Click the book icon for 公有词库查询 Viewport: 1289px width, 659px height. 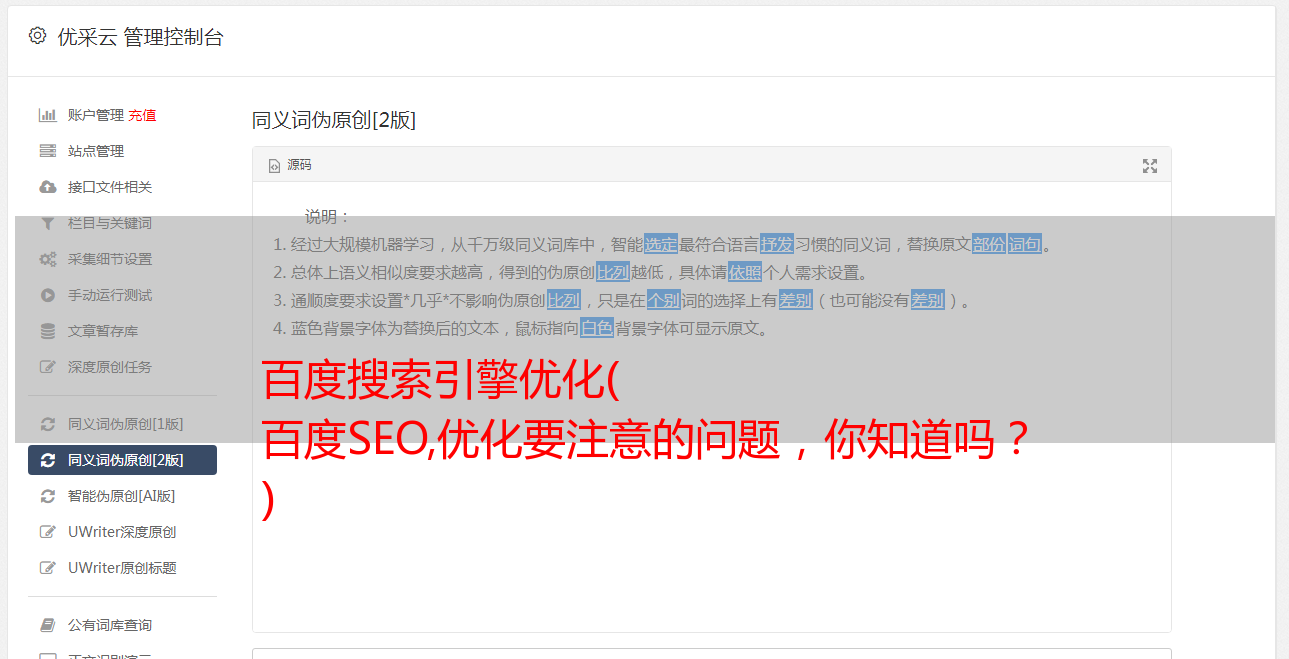[47, 625]
